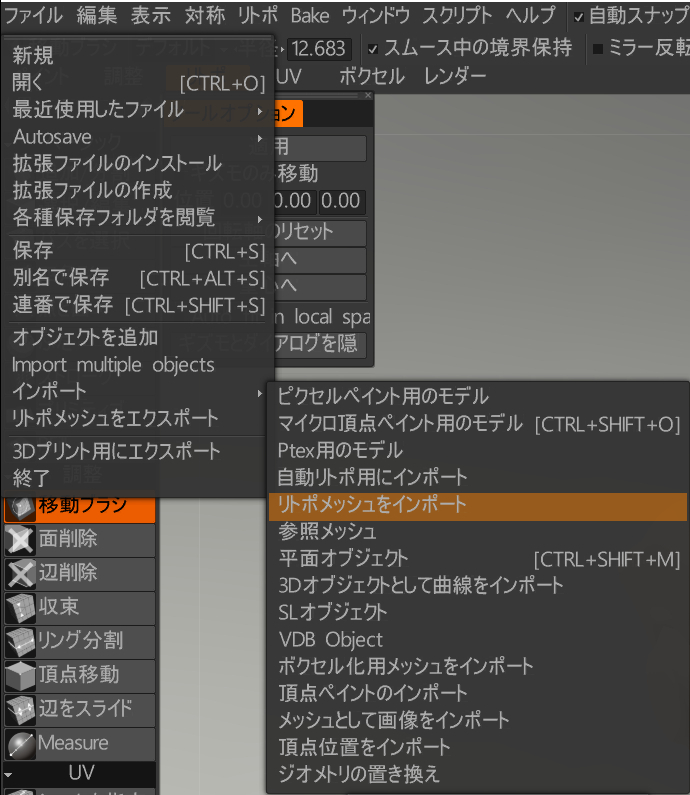
Task: Choose リトポメッシュをインポート from import submenu
Action: point(372,505)
